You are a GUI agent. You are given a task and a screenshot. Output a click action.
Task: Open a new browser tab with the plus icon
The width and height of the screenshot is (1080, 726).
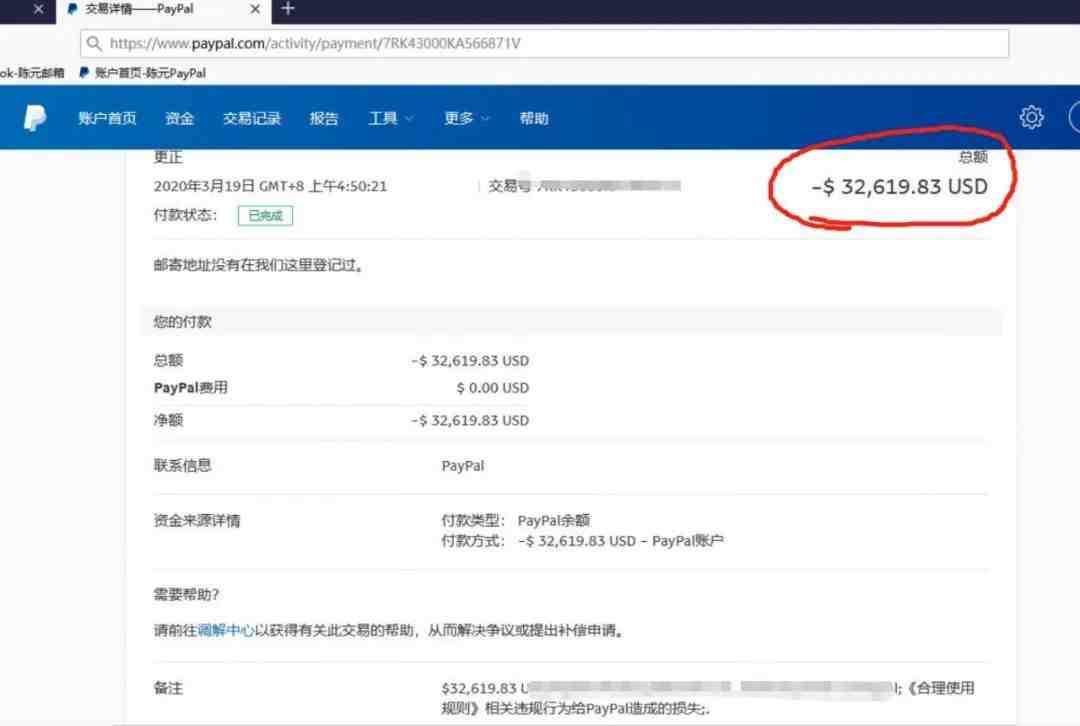click(x=288, y=8)
